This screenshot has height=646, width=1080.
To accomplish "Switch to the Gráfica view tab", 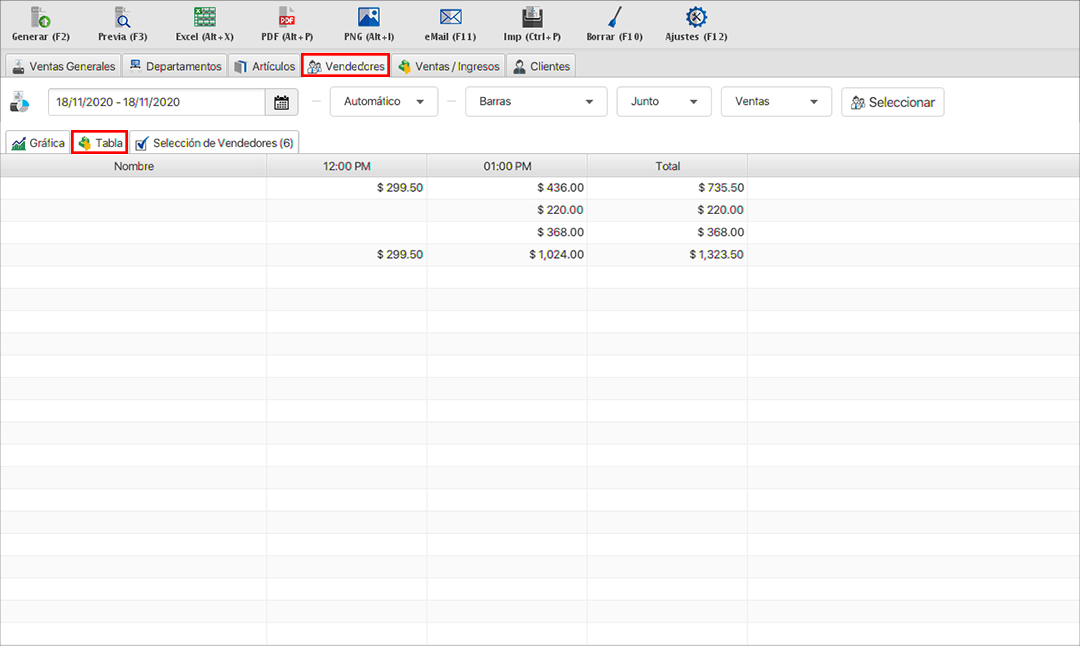I will [x=38, y=143].
